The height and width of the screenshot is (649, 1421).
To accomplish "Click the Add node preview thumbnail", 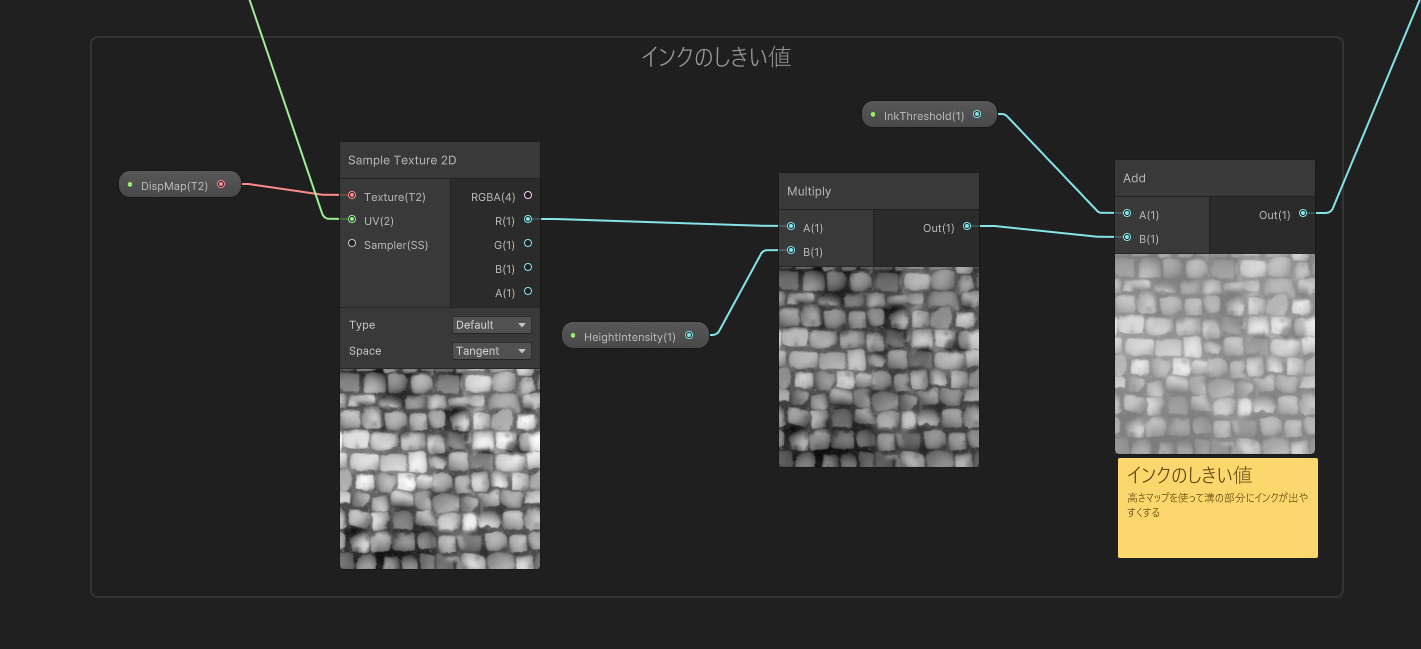I will 1214,354.
